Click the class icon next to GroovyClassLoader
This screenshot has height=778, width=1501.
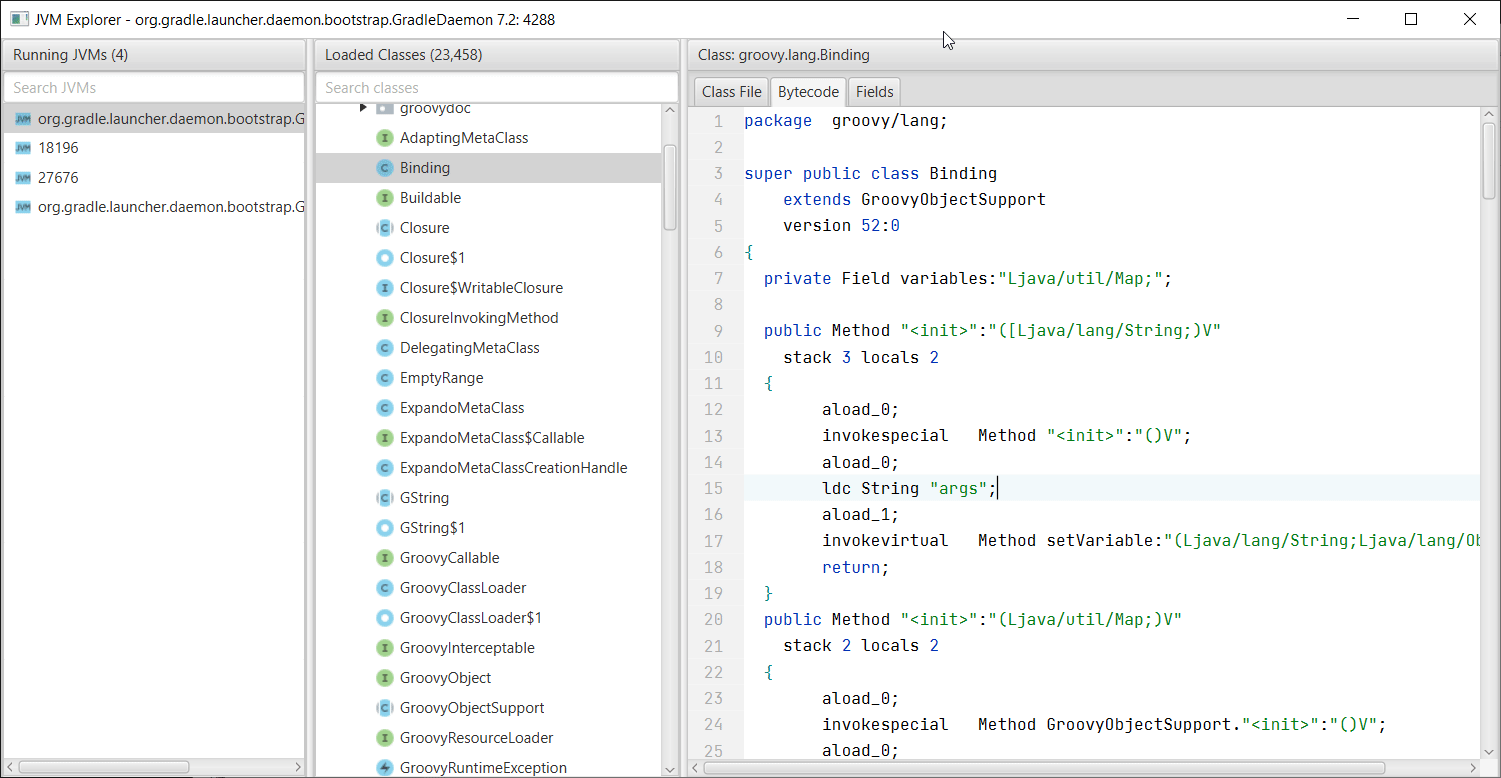384,588
